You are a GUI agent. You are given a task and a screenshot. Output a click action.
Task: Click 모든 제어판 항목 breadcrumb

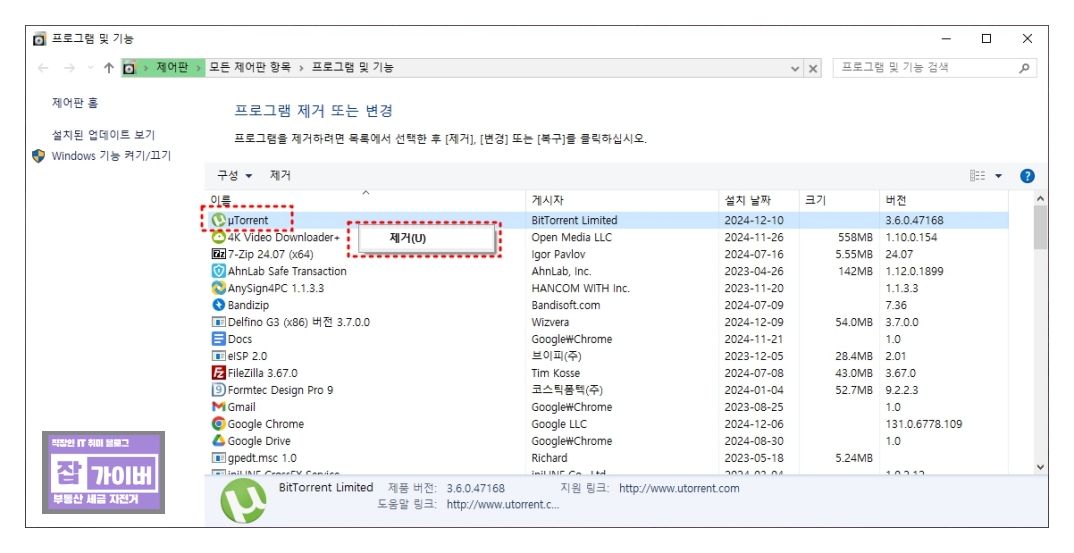tap(250, 67)
